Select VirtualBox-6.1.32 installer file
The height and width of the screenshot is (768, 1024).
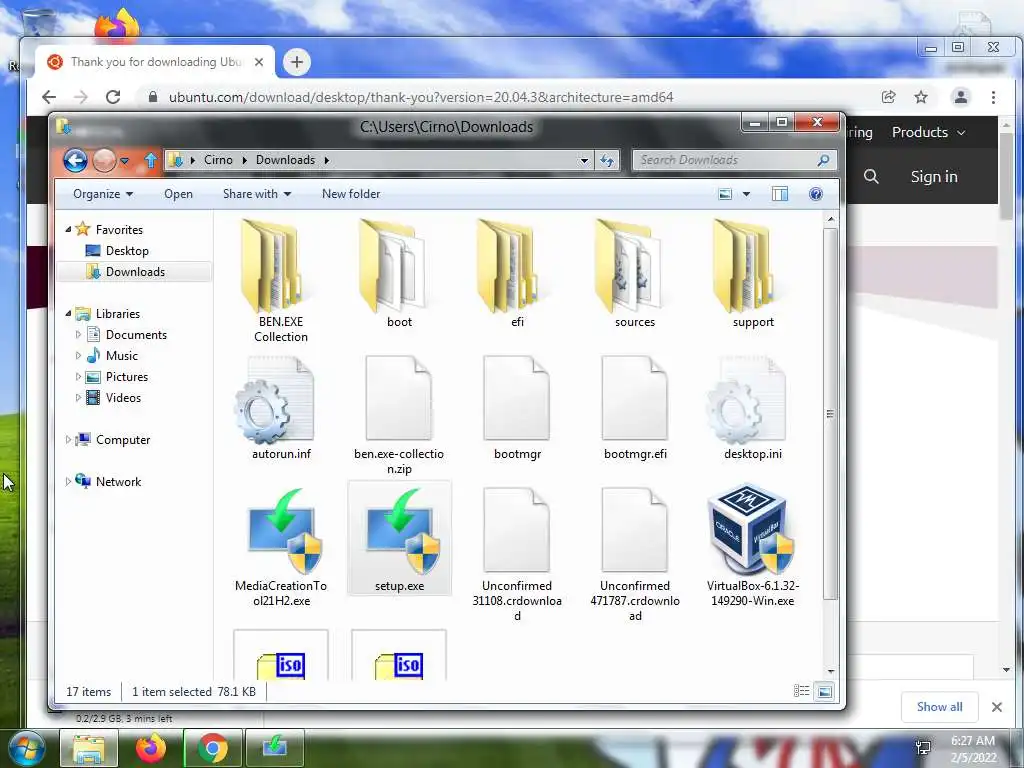coord(753,546)
